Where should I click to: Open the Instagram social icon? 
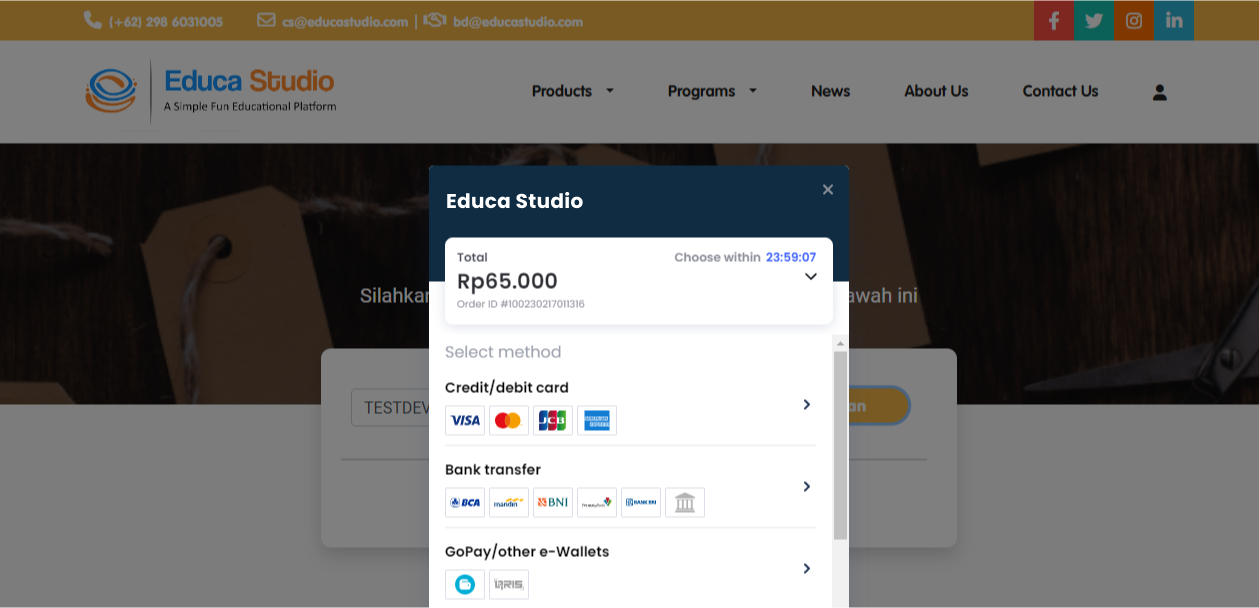[1134, 20]
